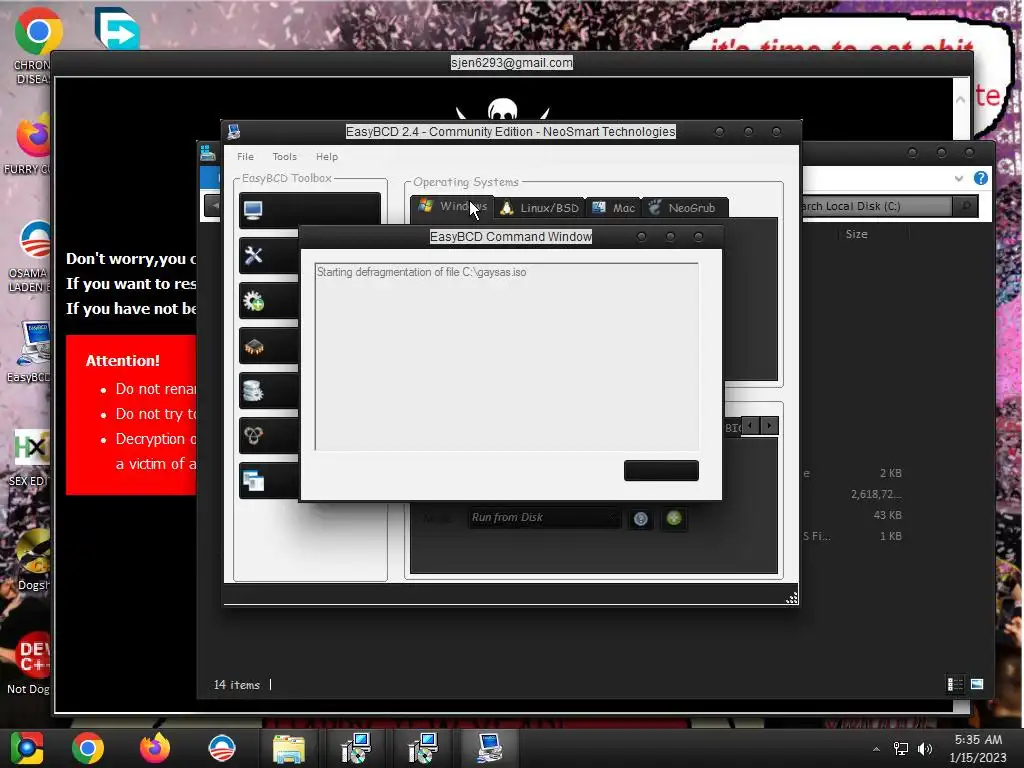Click the scroll-up arrow in ransom note window

961,99
